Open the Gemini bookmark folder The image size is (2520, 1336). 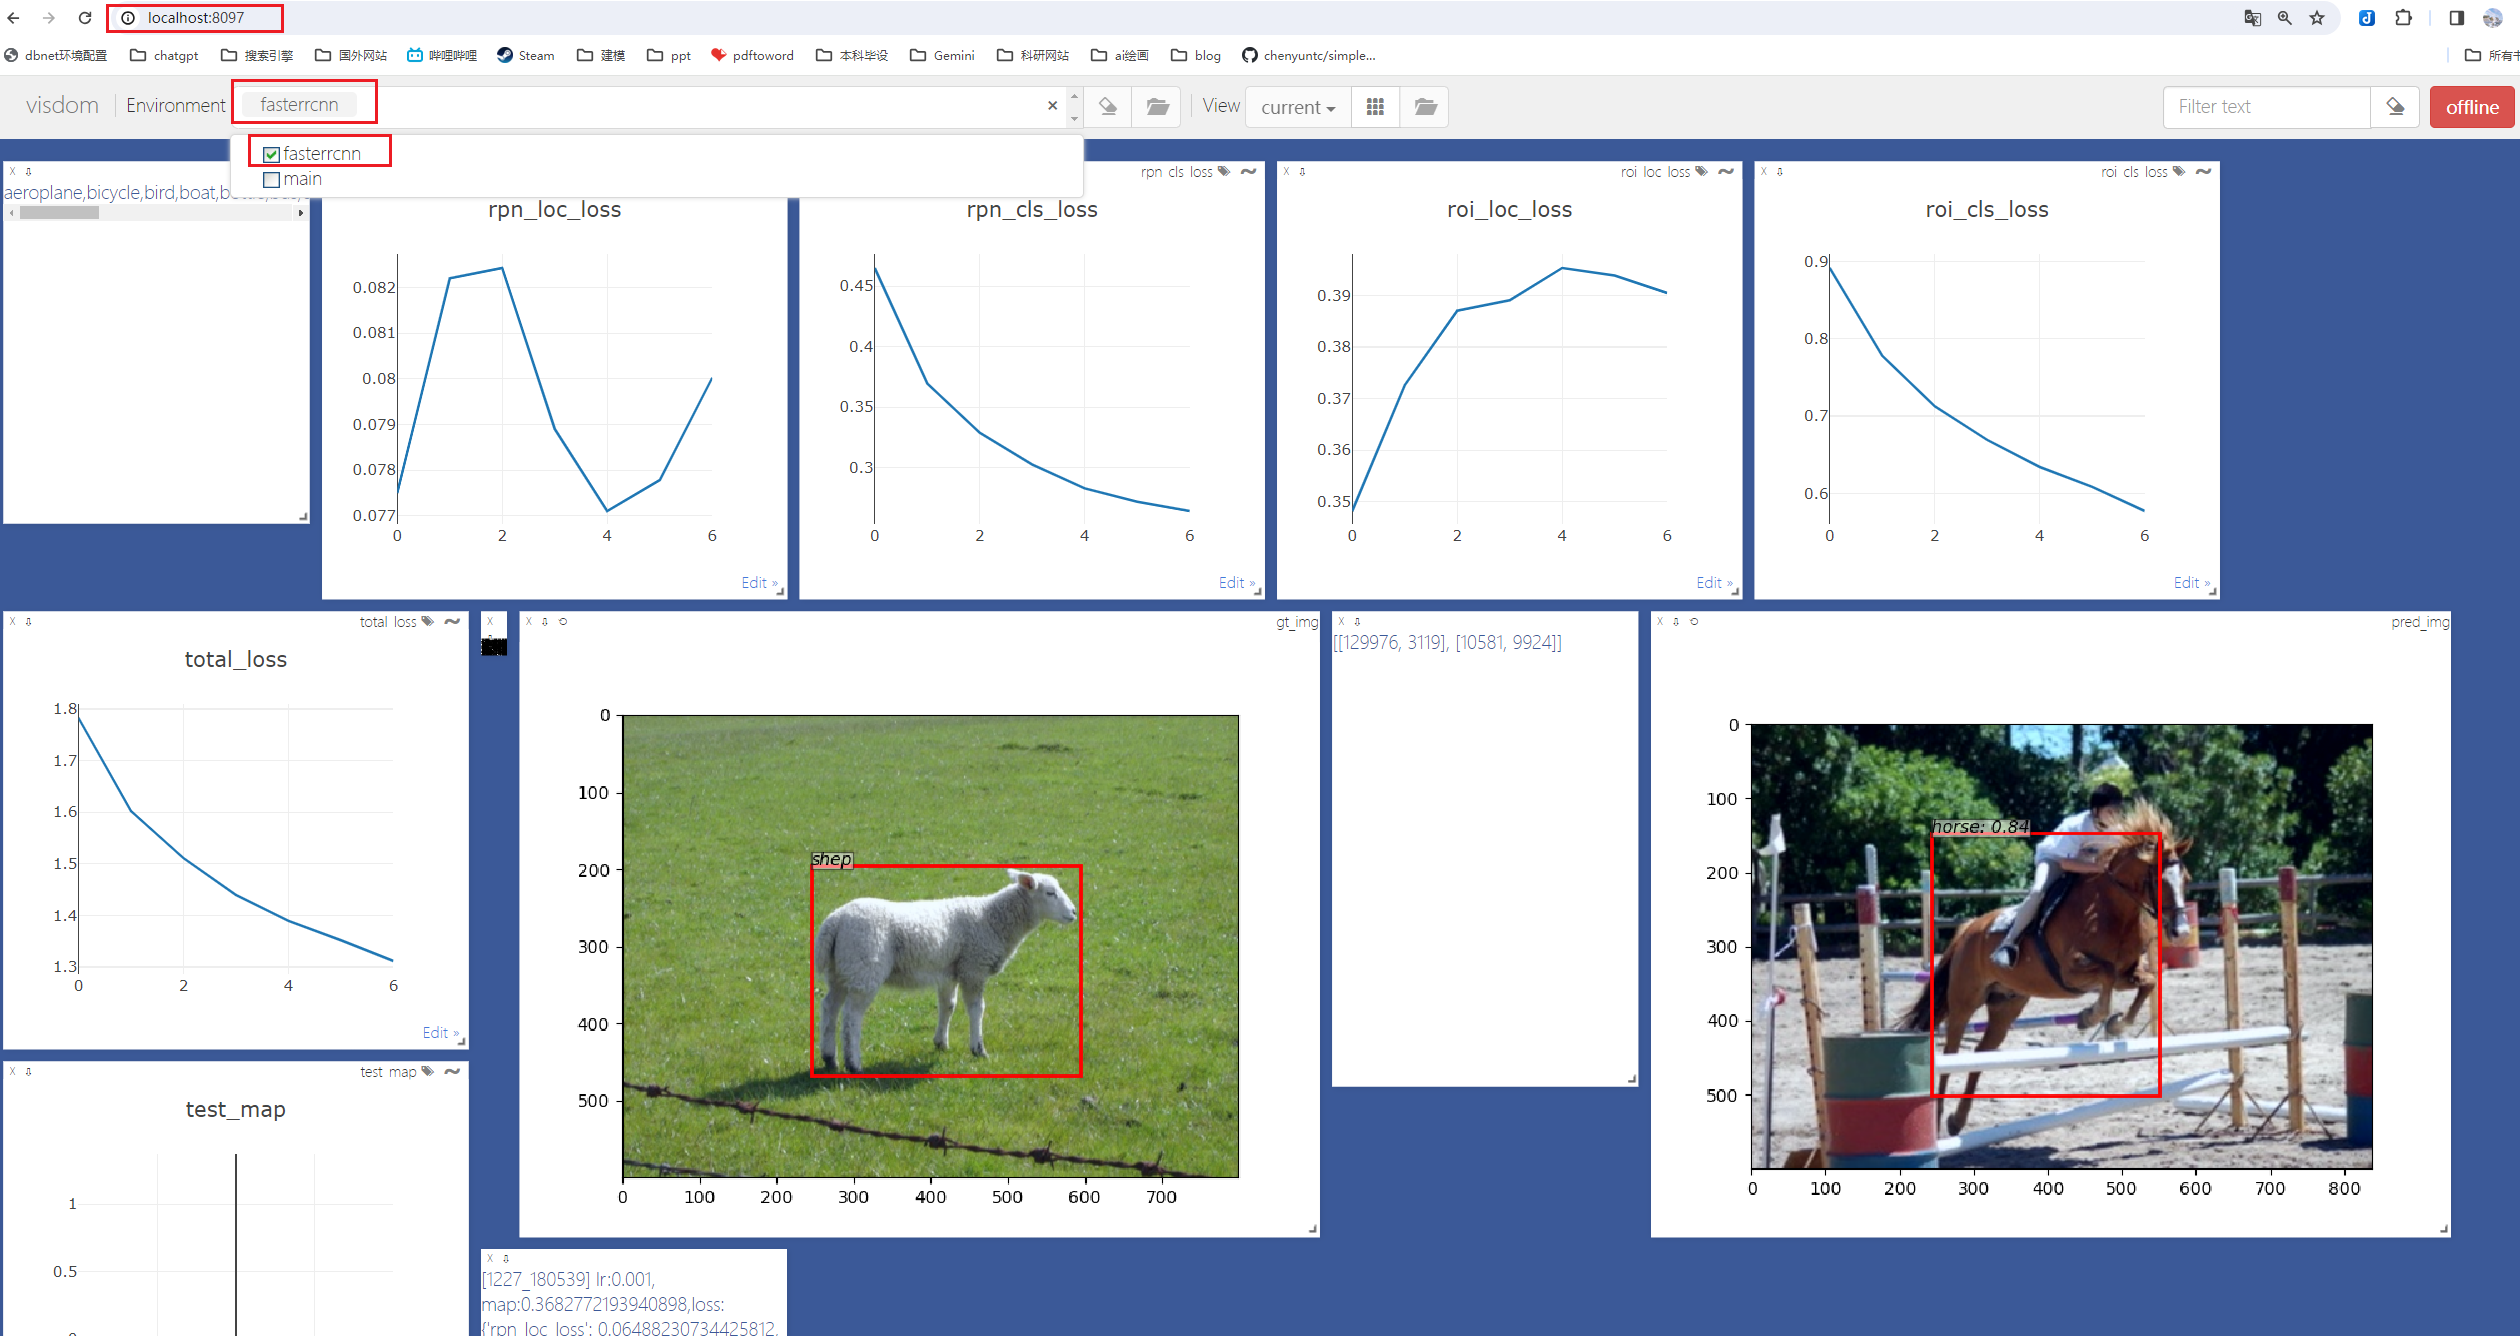click(x=942, y=55)
